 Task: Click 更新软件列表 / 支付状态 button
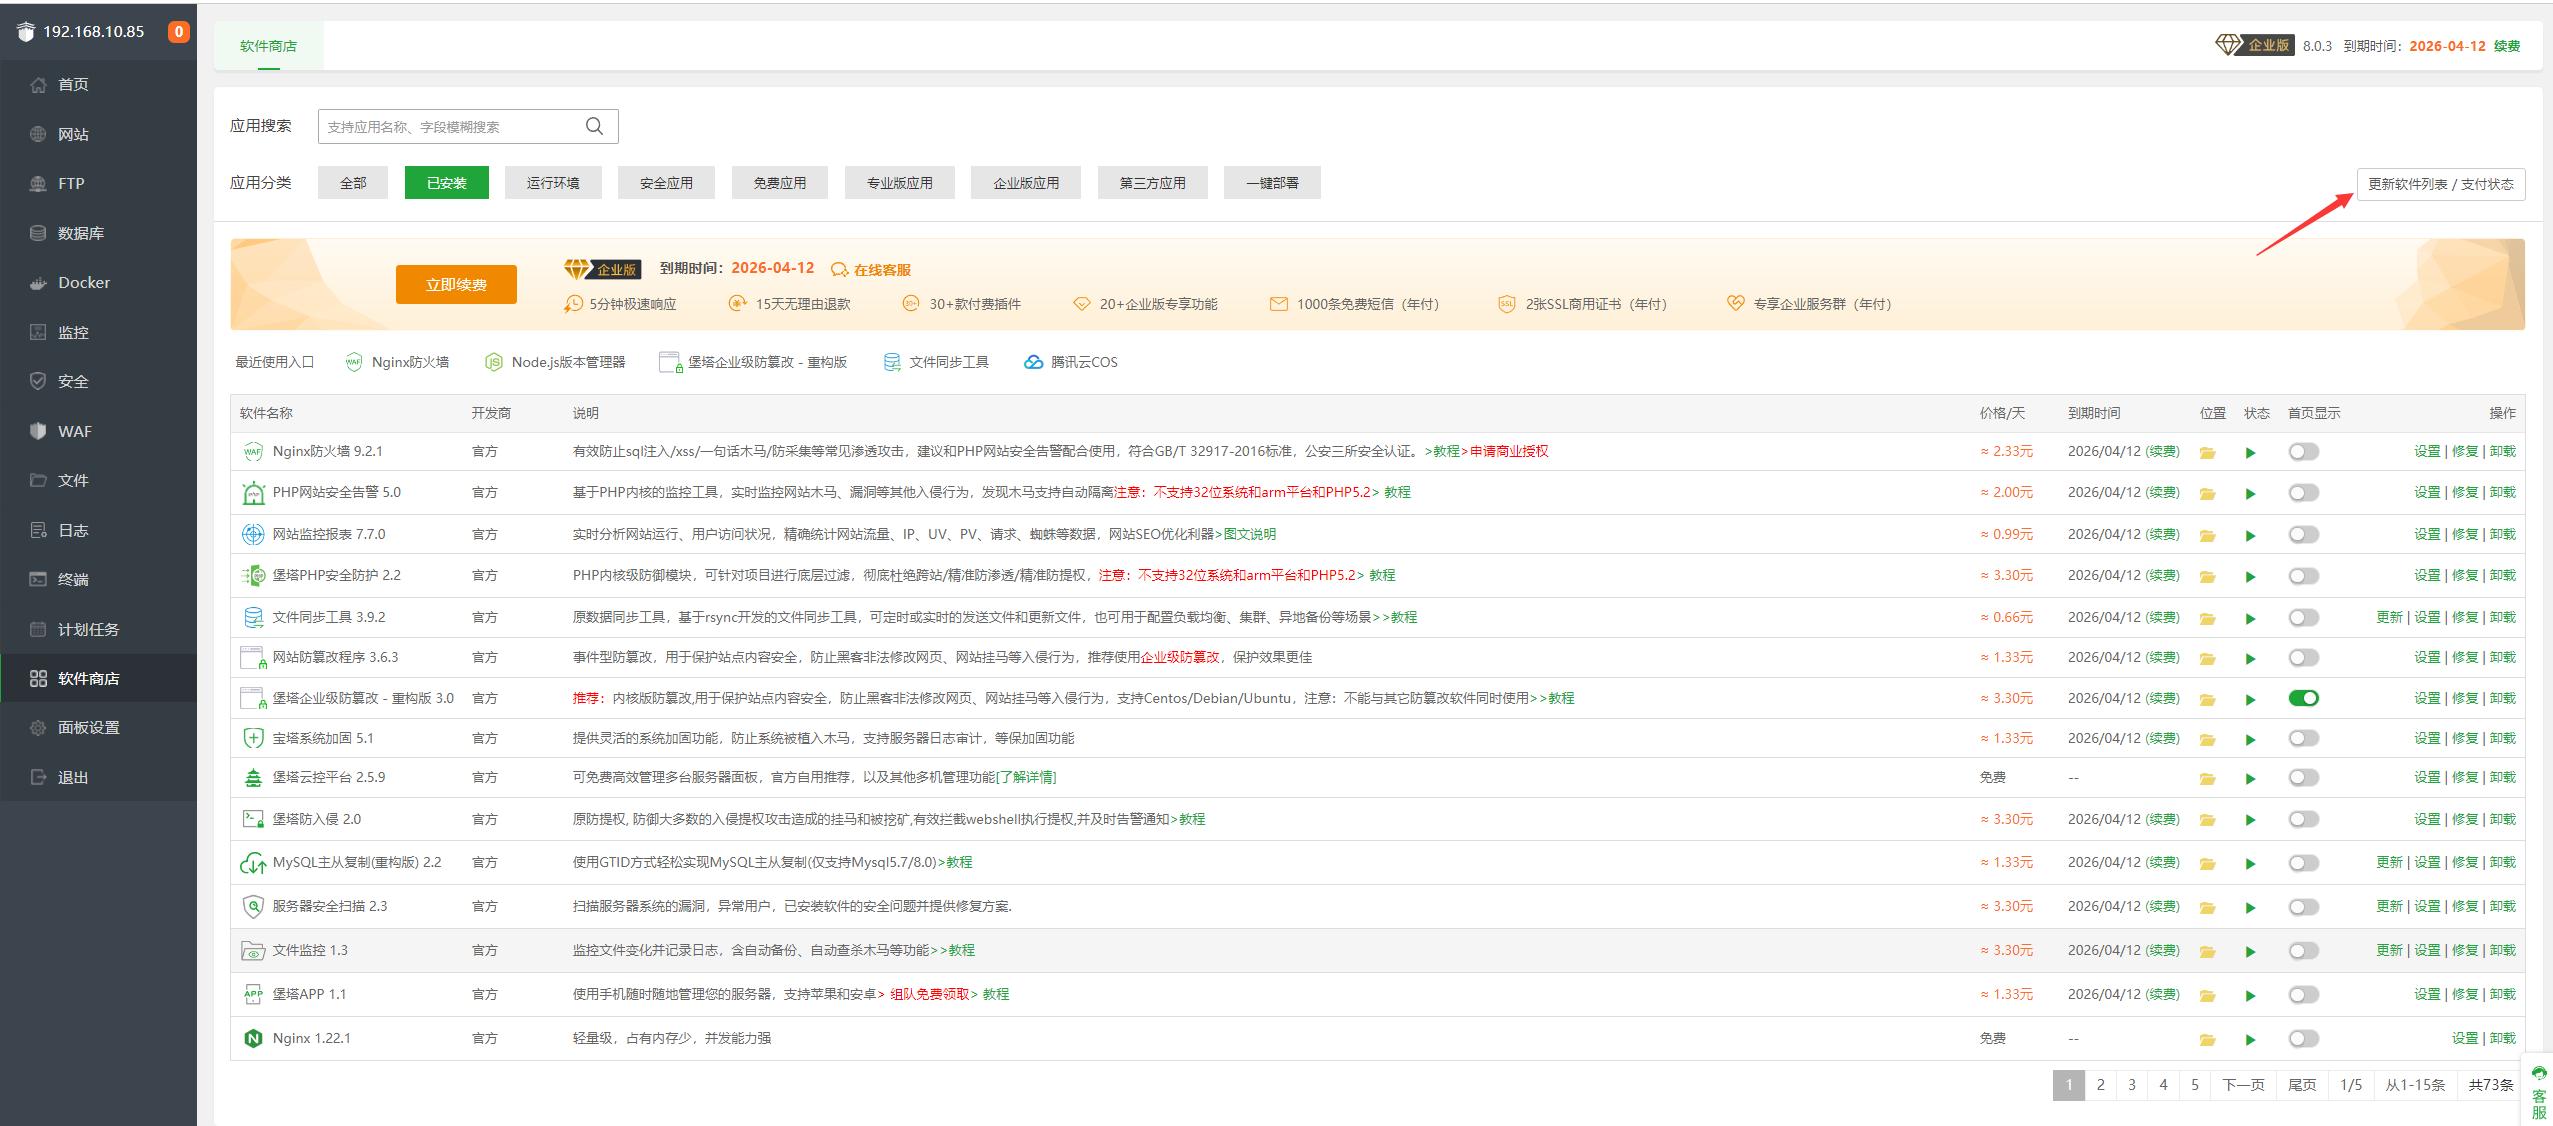pyautogui.click(x=2440, y=184)
